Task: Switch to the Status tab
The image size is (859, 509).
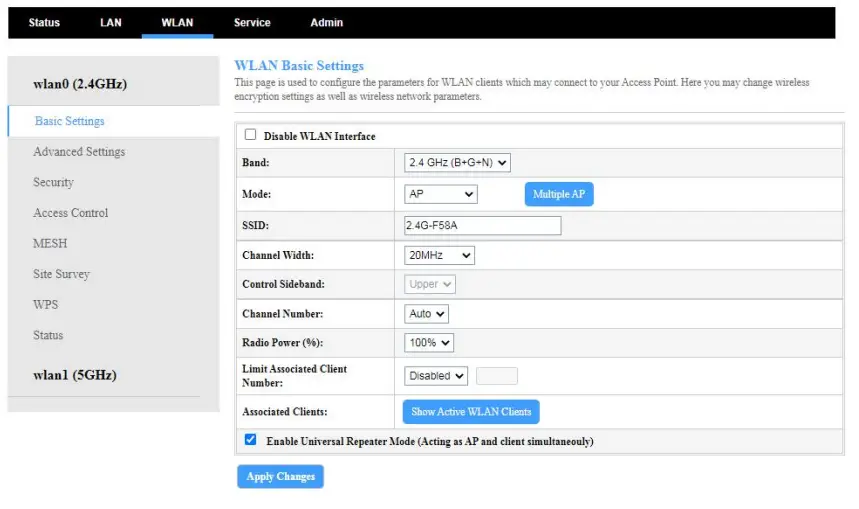Action: point(44,22)
